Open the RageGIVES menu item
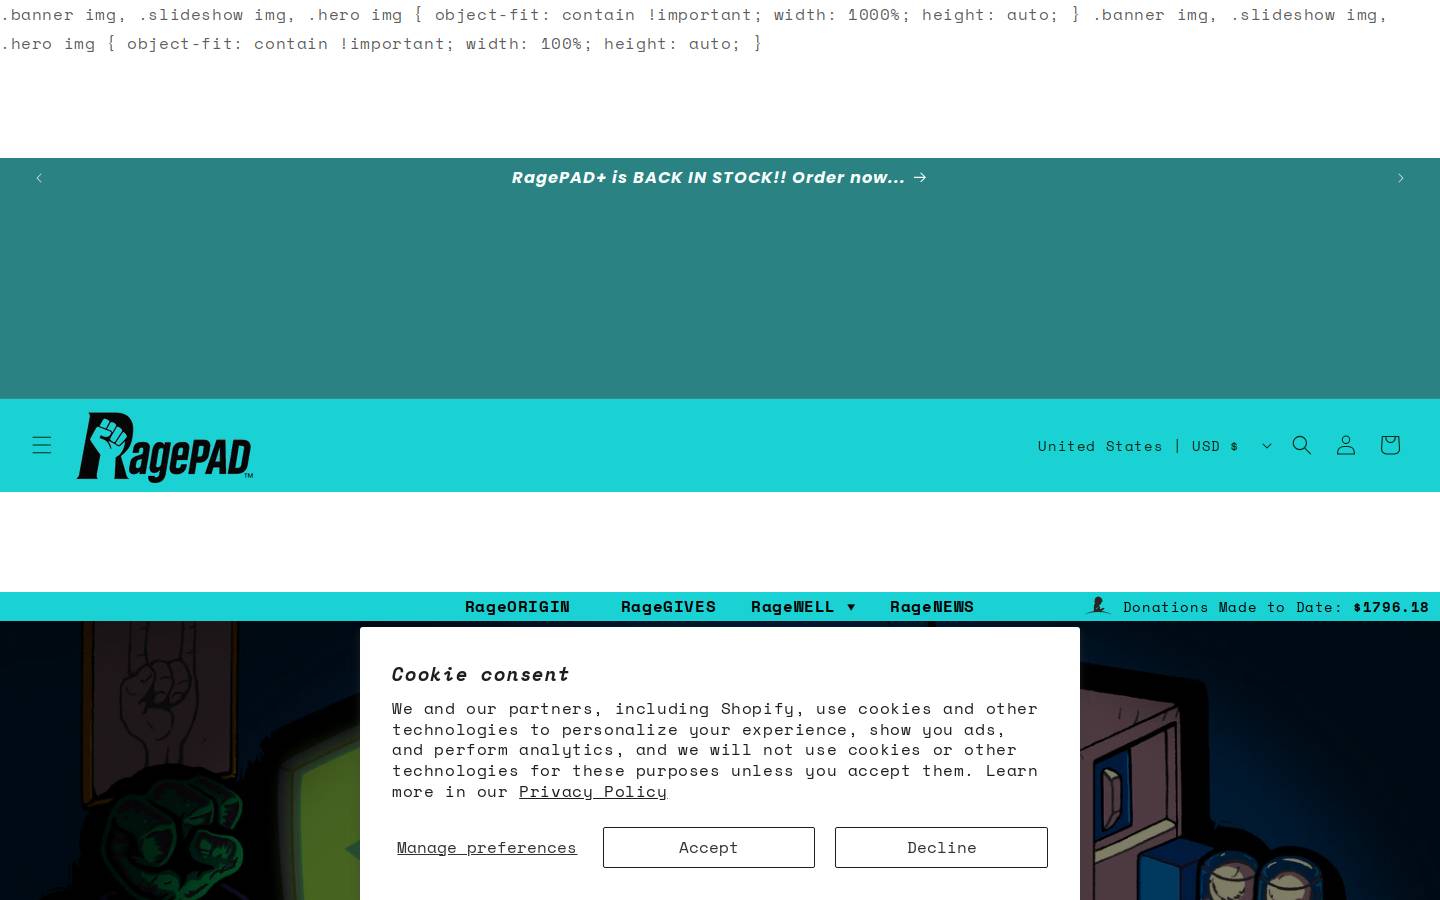 668,607
